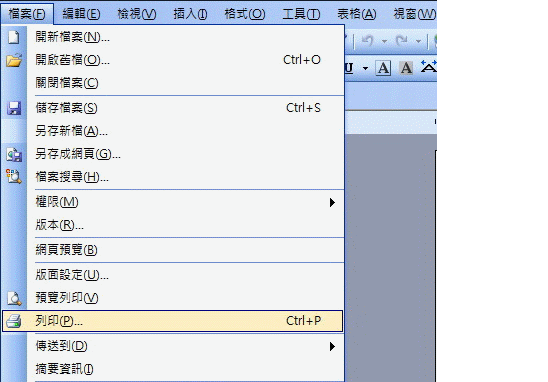548x382 pixels.
Task: Expand the 傳送到(D) submenu arrow
Action: click(x=332, y=346)
